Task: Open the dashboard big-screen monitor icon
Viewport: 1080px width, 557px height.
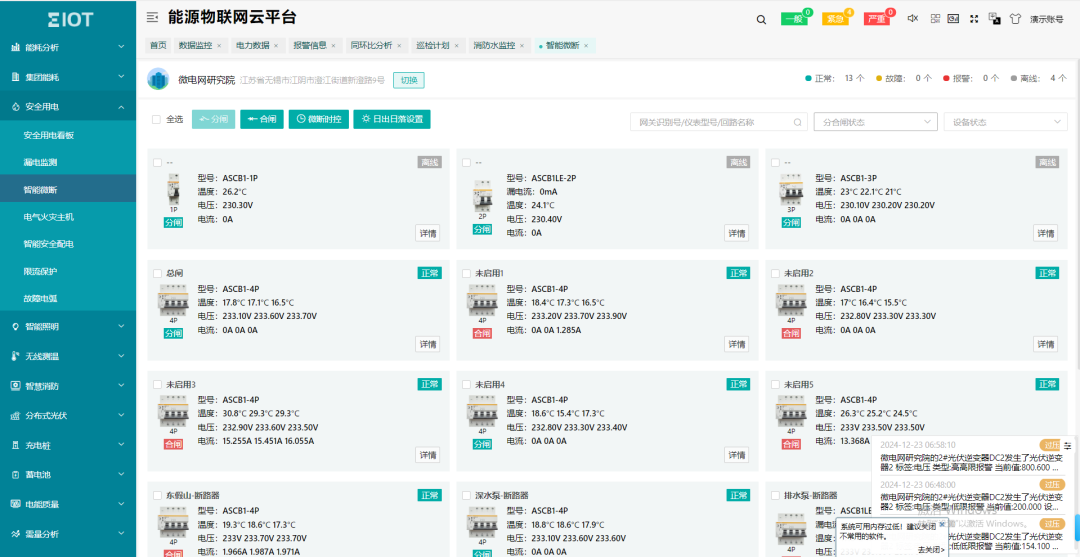Action: [953, 19]
